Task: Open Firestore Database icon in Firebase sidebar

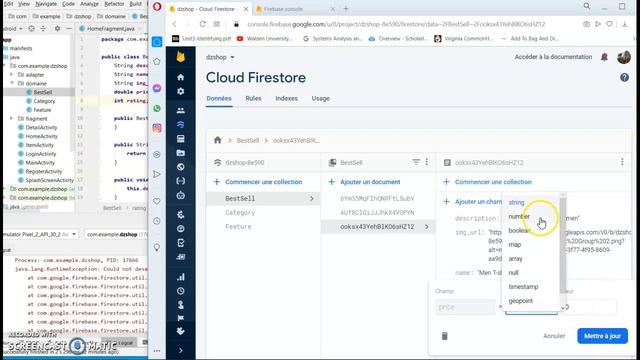Action: click(180, 124)
